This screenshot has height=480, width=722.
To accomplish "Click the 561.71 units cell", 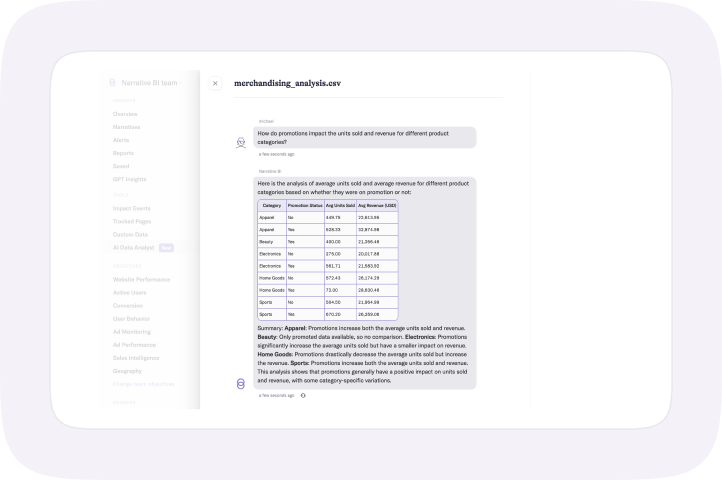I will 340,266.
